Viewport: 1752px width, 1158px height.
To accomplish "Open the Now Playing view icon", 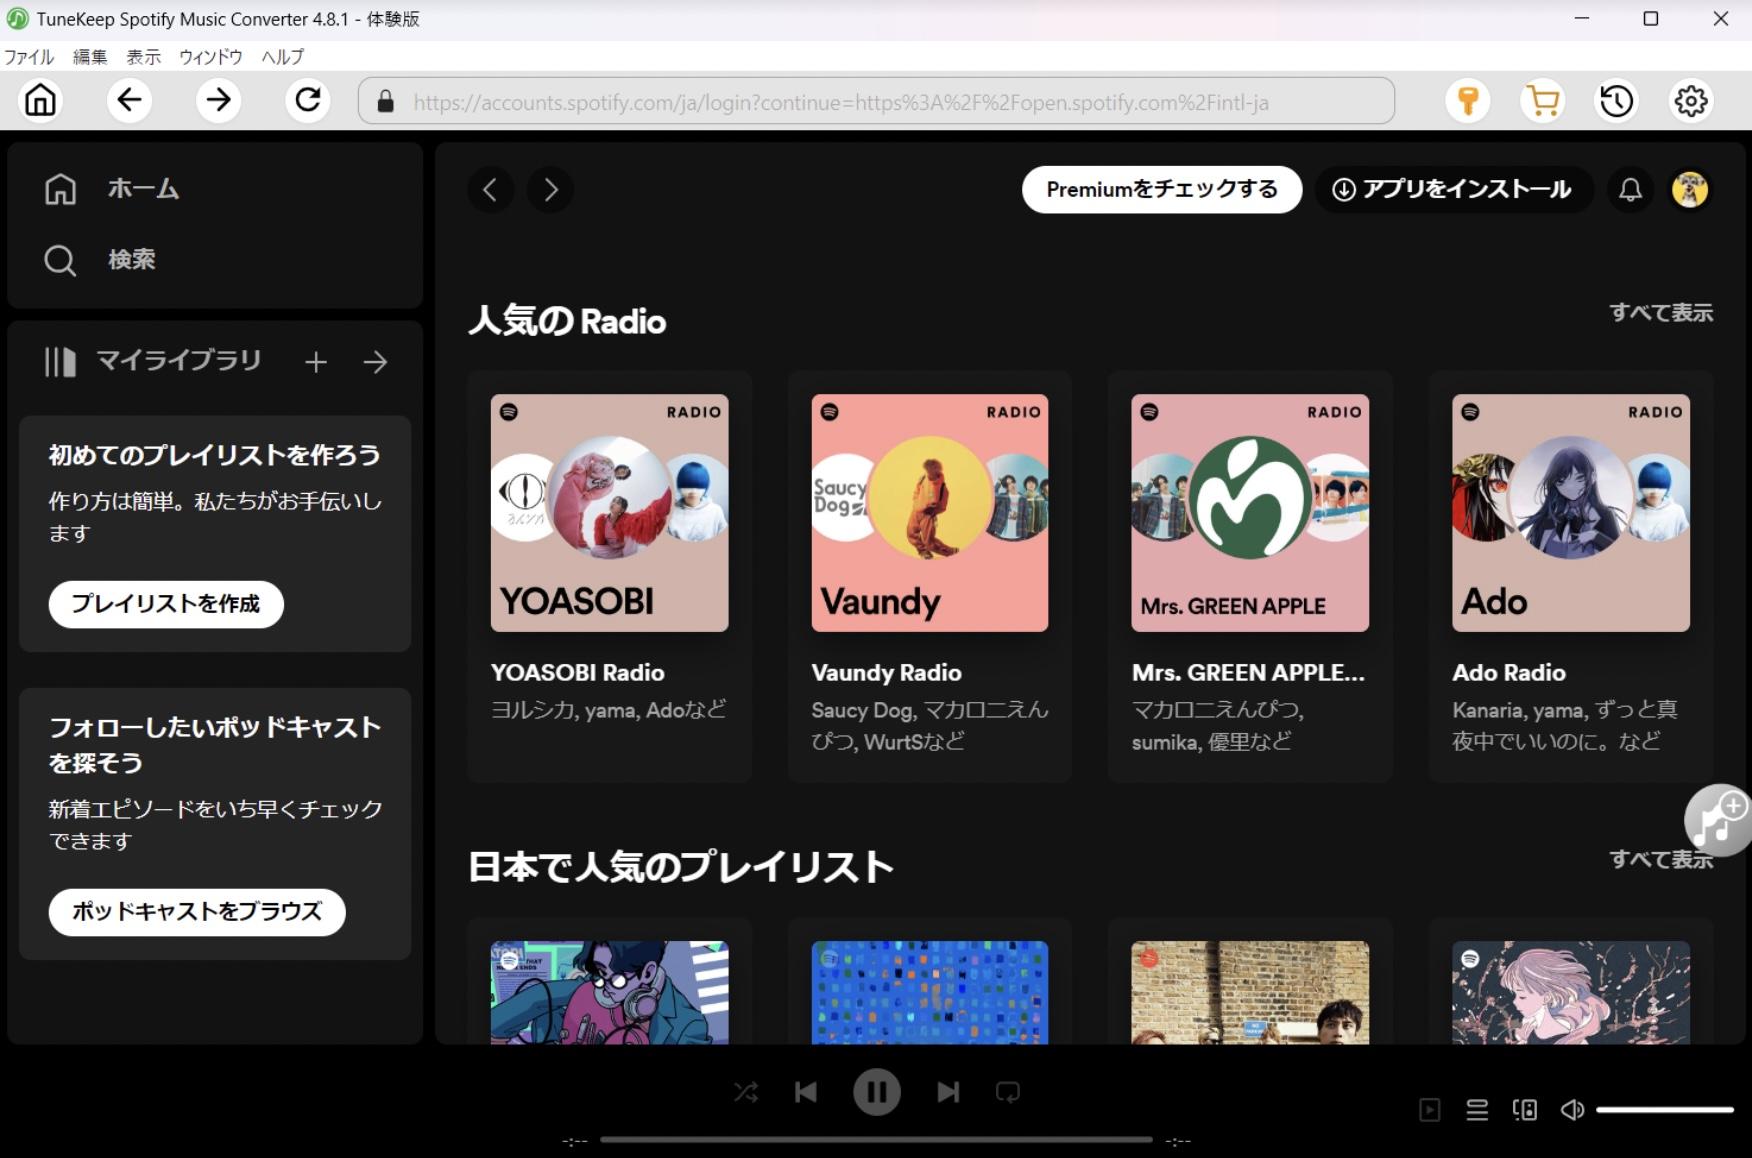I will tap(1430, 1110).
